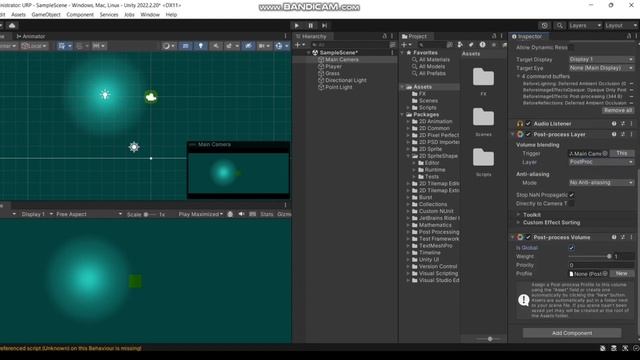The width and height of the screenshot is (640, 360).
Task: Open Play Maximized dropdown
Action: coord(201,214)
